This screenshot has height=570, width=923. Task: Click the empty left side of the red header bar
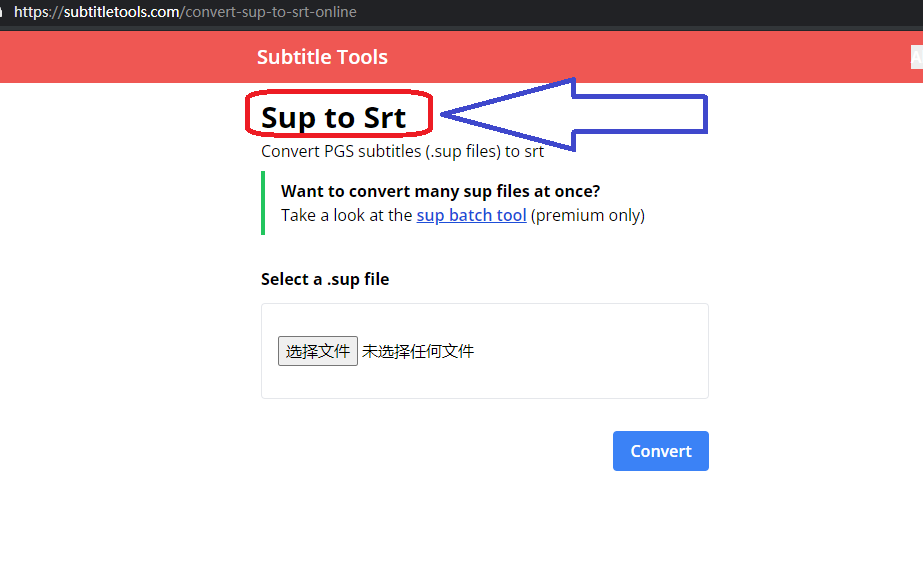[120, 57]
